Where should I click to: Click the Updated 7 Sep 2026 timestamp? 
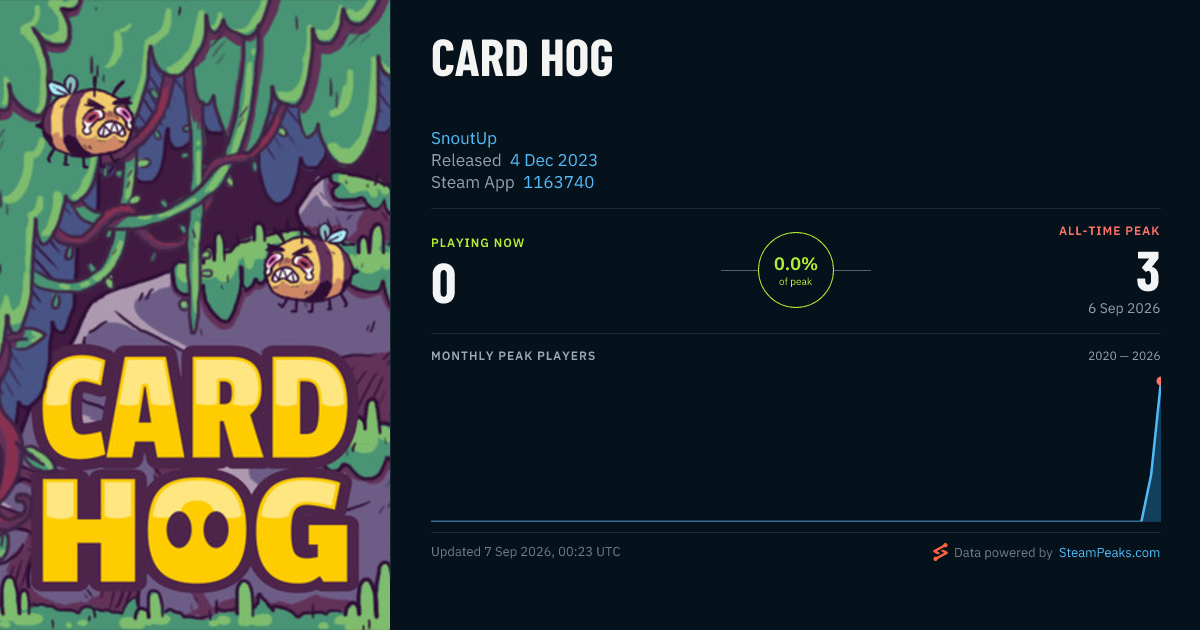[x=526, y=552]
